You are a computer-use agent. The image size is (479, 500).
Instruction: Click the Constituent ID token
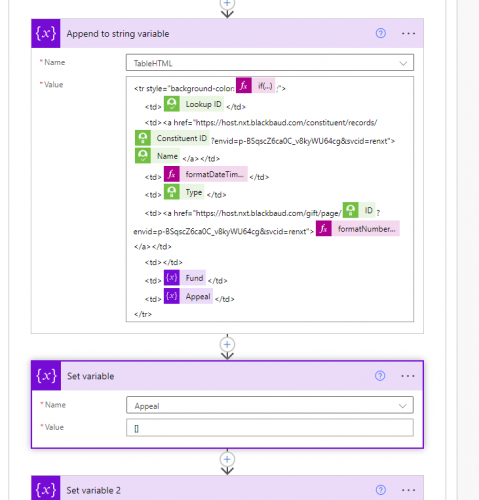pyautogui.click(x=172, y=138)
